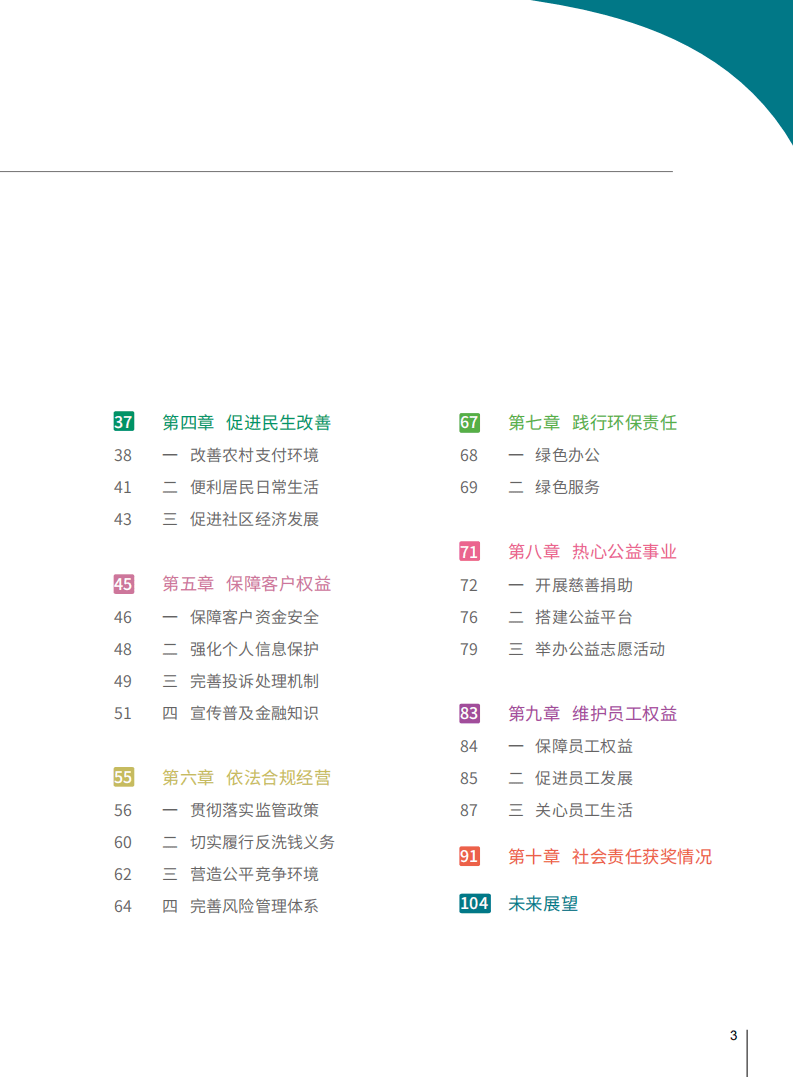Go to entry 二 强化个人信息保护
The width and height of the screenshot is (793, 1077).
point(240,649)
